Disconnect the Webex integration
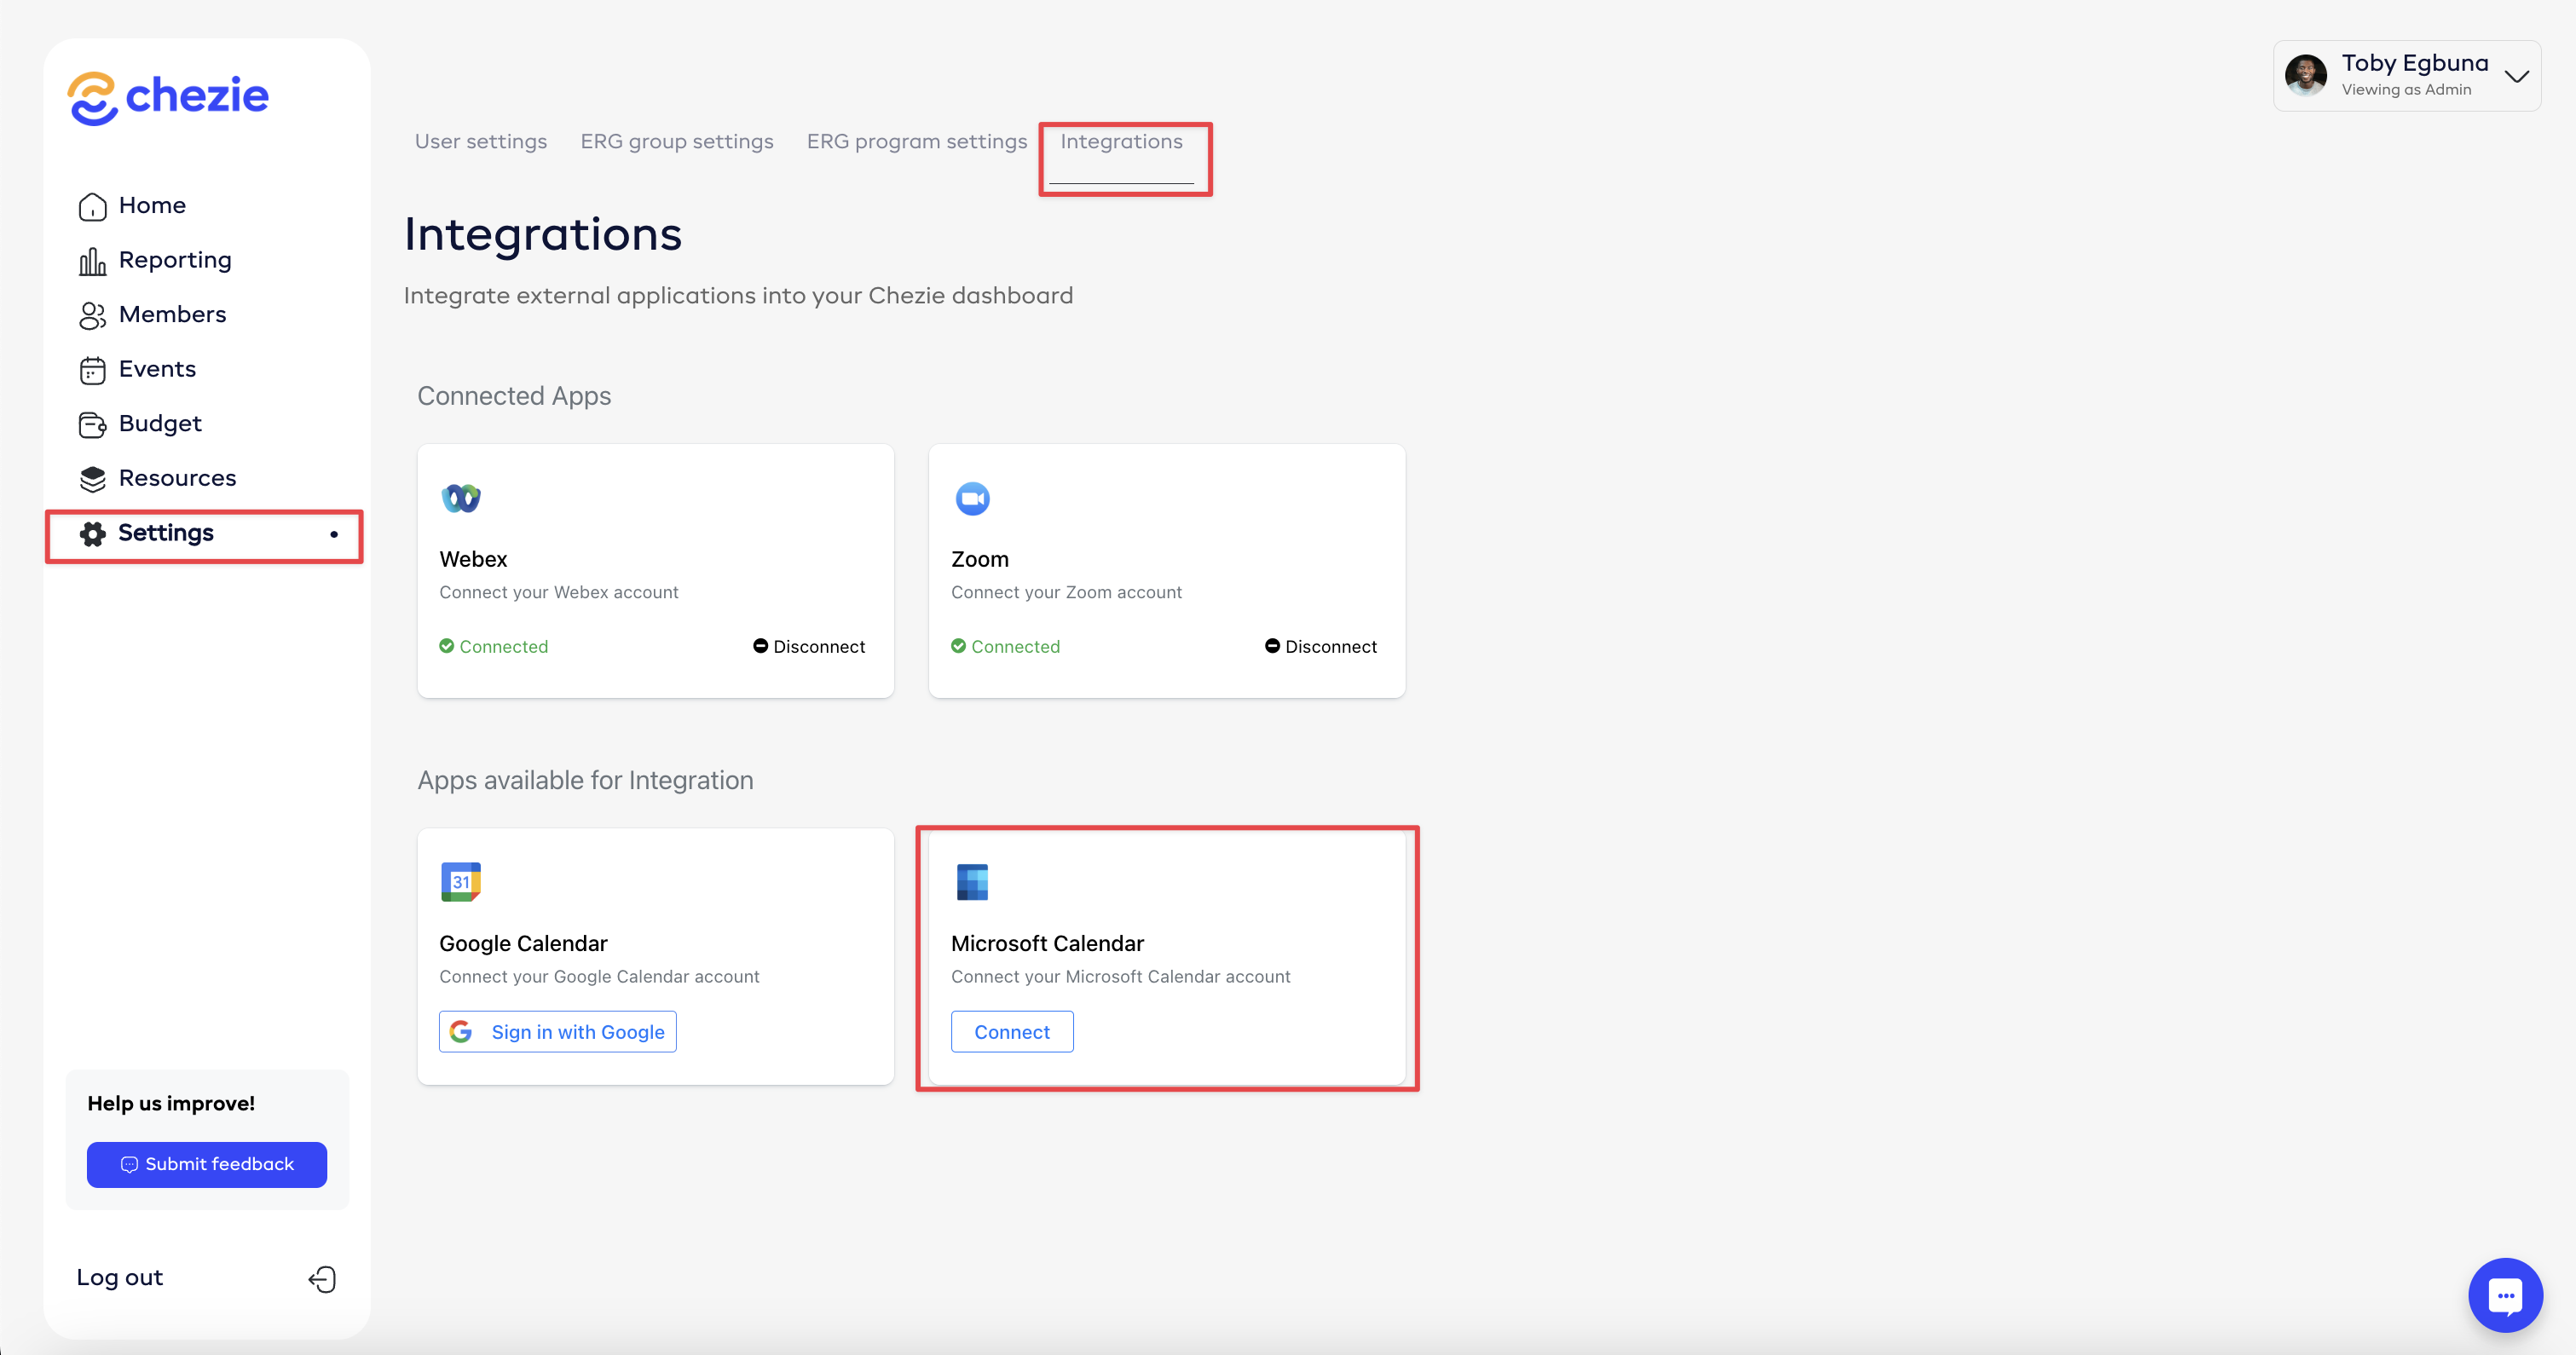Image resolution: width=2576 pixels, height=1355 pixels. click(x=809, y=647)
